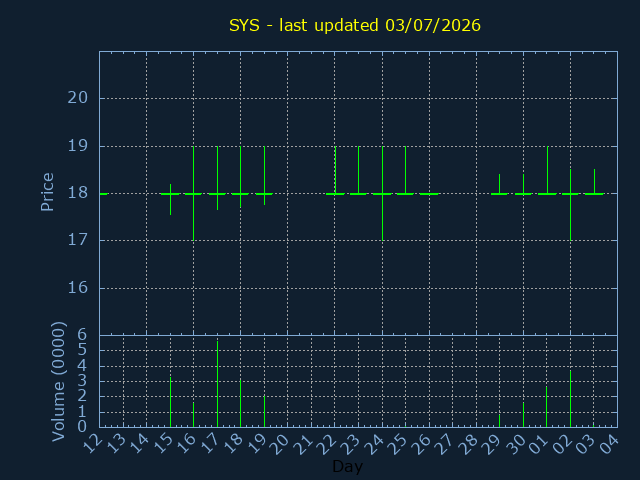Click the 16 price axis label
The height and width of the screenshot is (480, 640).
78,288
